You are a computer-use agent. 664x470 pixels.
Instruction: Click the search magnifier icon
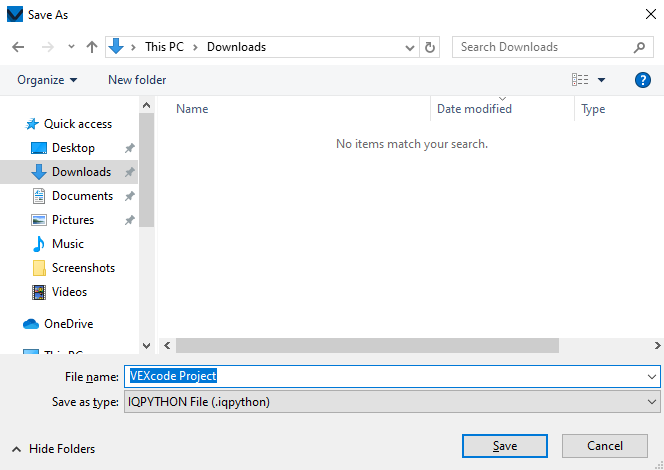pyautogui.click(x=639, y=47)
